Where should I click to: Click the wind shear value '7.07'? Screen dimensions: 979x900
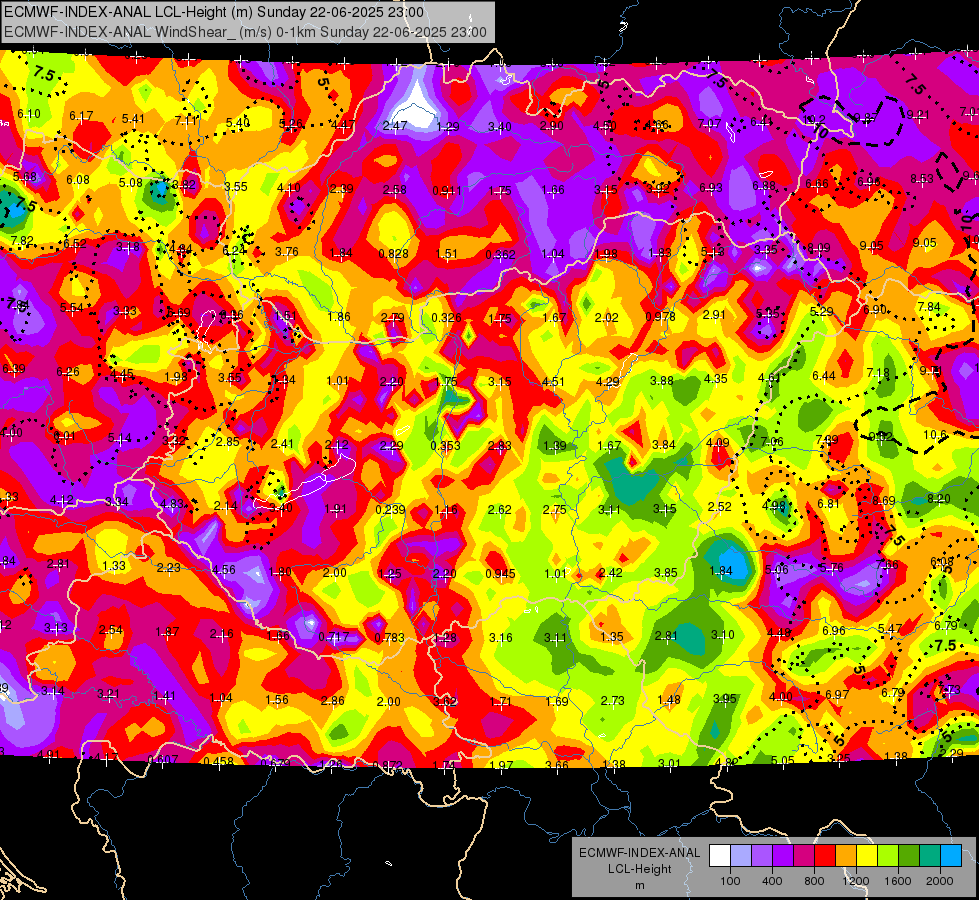click(x=709, y=124)
